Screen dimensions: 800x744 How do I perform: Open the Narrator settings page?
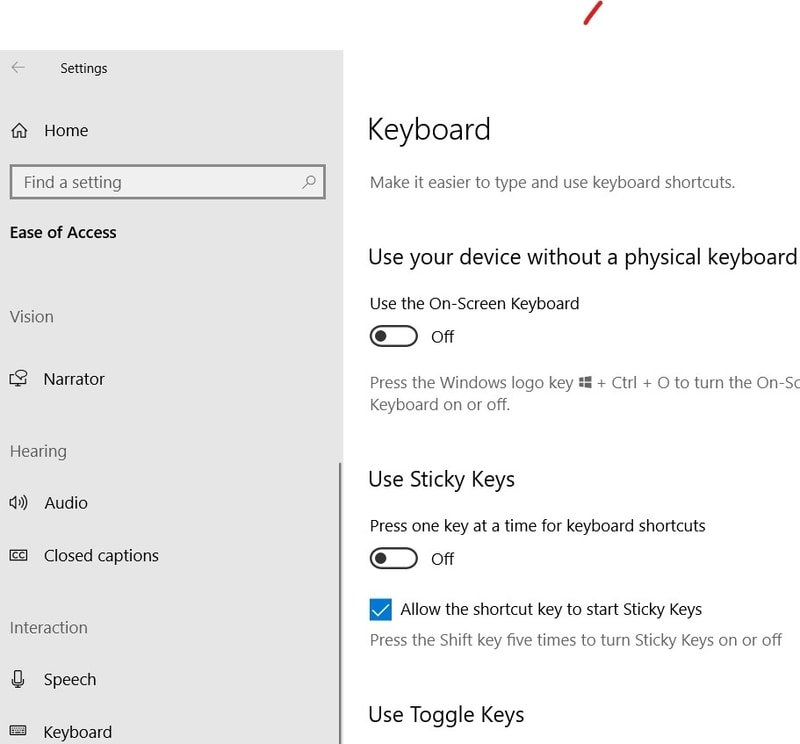pos(74,379)
